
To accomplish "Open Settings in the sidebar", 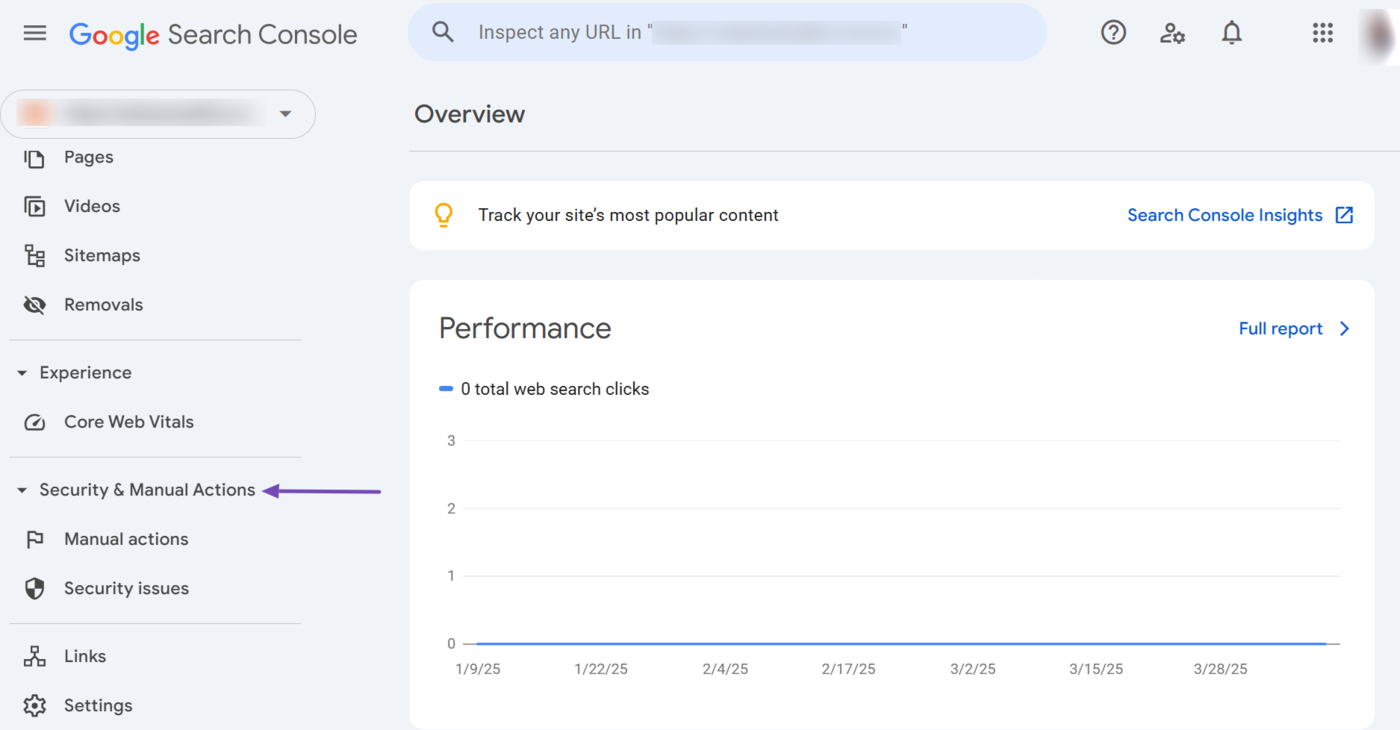I will (98, 705).
